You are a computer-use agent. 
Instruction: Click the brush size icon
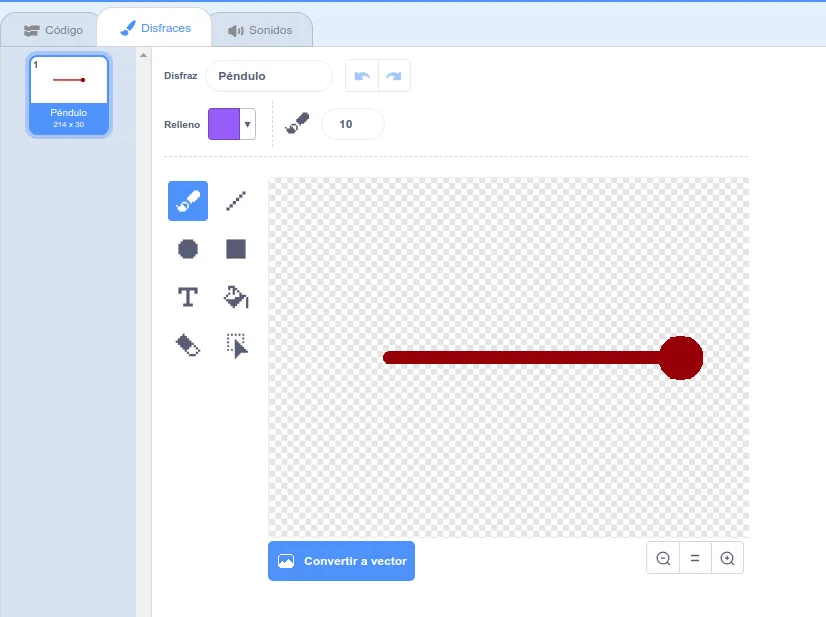pyautogui.click(x=297, y=124)
